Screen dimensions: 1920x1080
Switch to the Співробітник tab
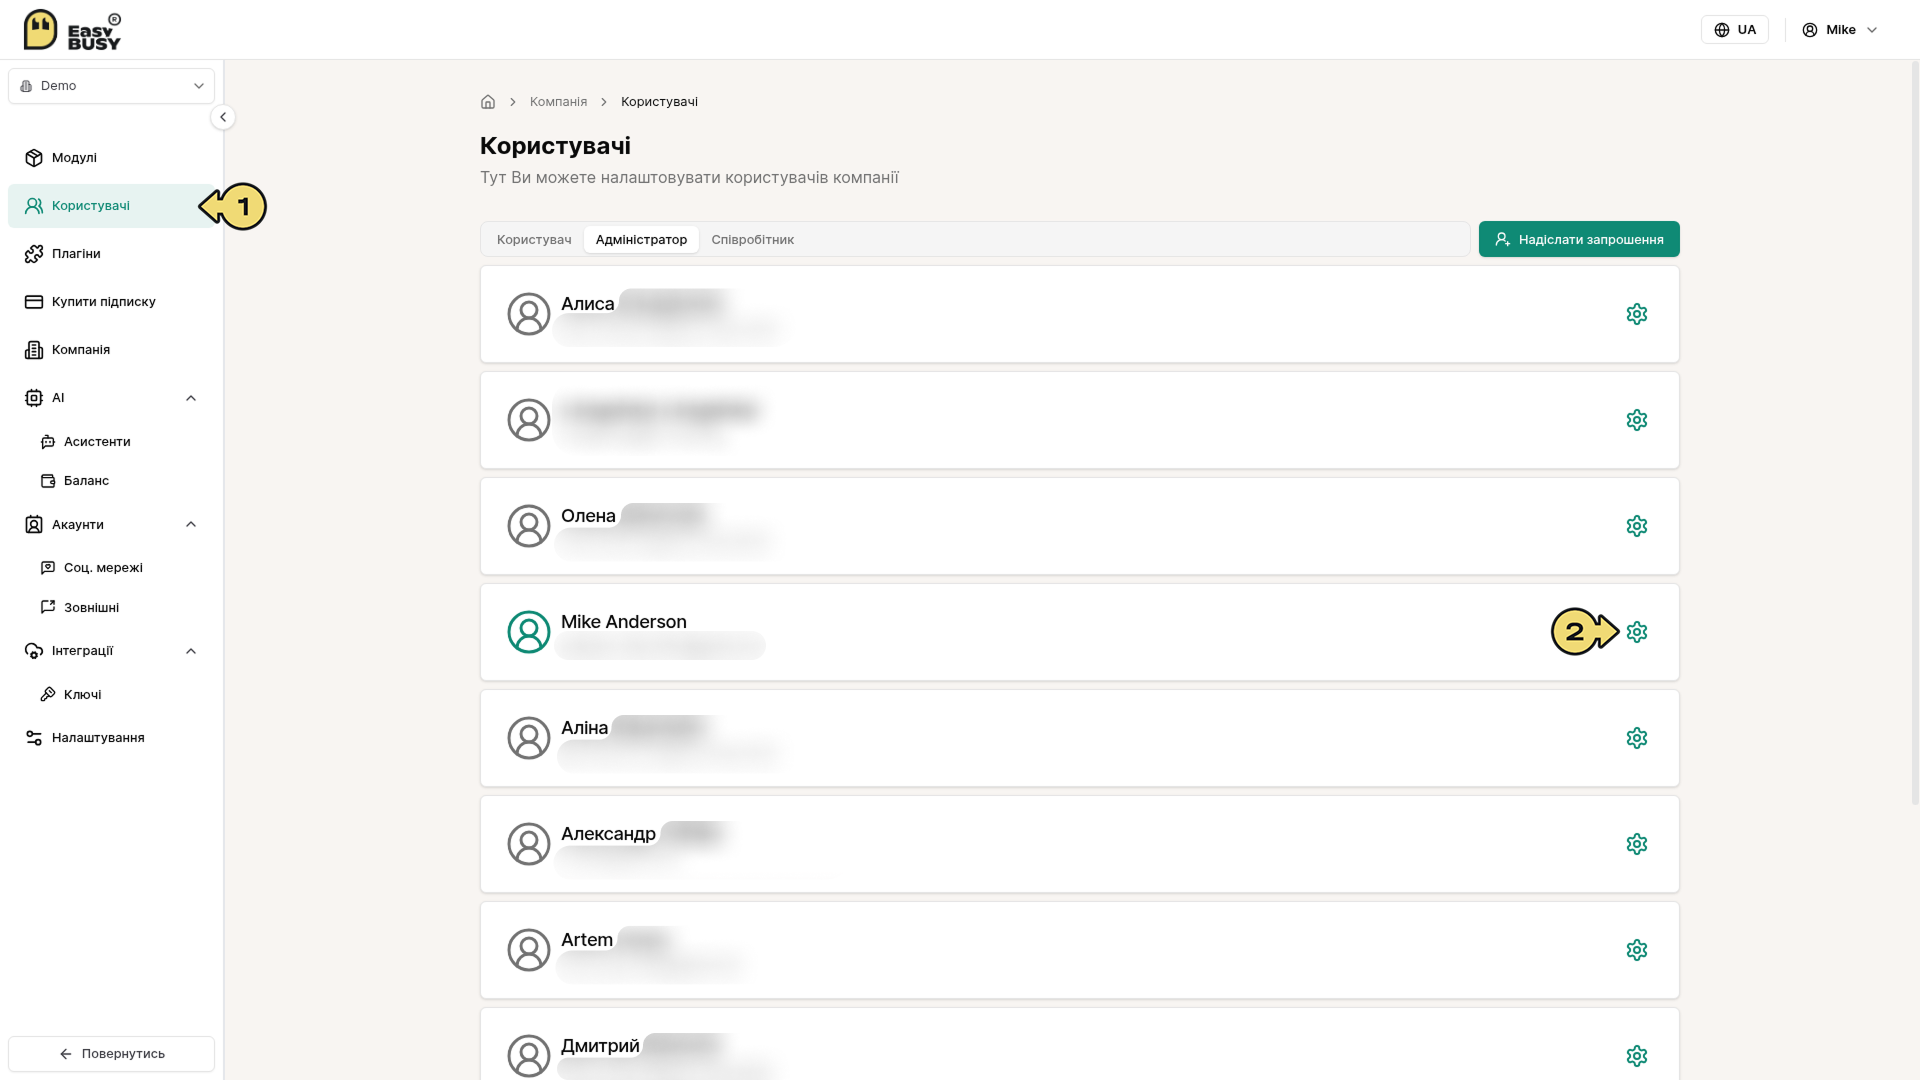coord(752,240)
